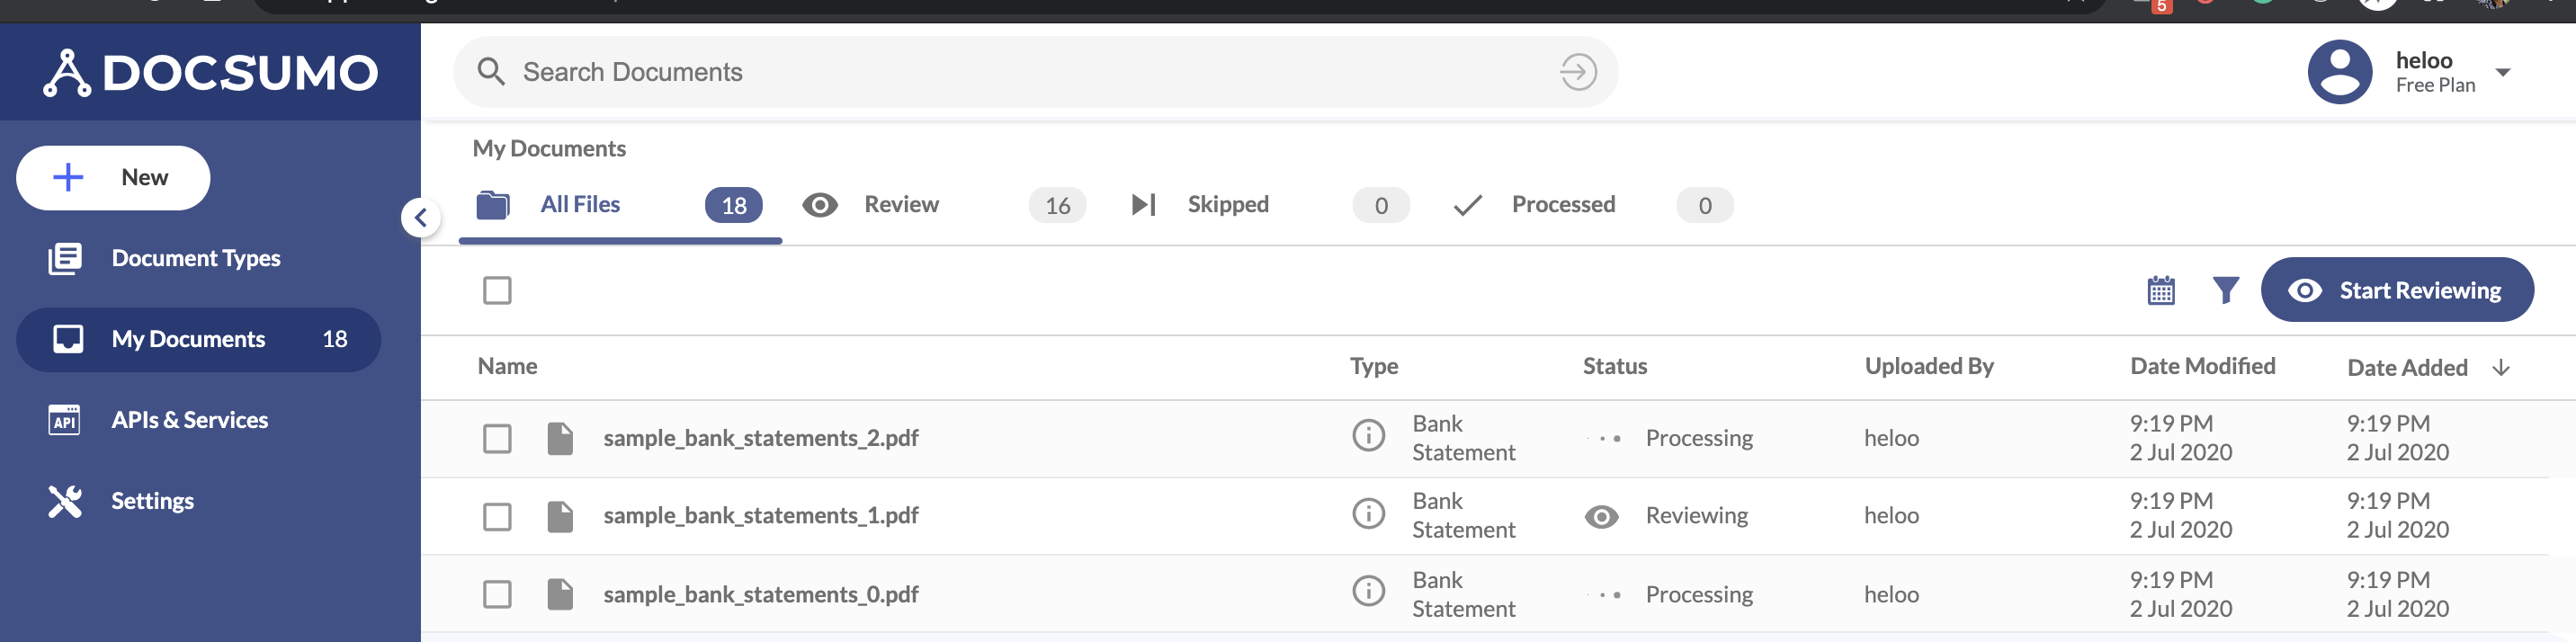Click the Document Types sidebar icon
The height and width of the screenshot is (642, 2576).
click(65, 258)
